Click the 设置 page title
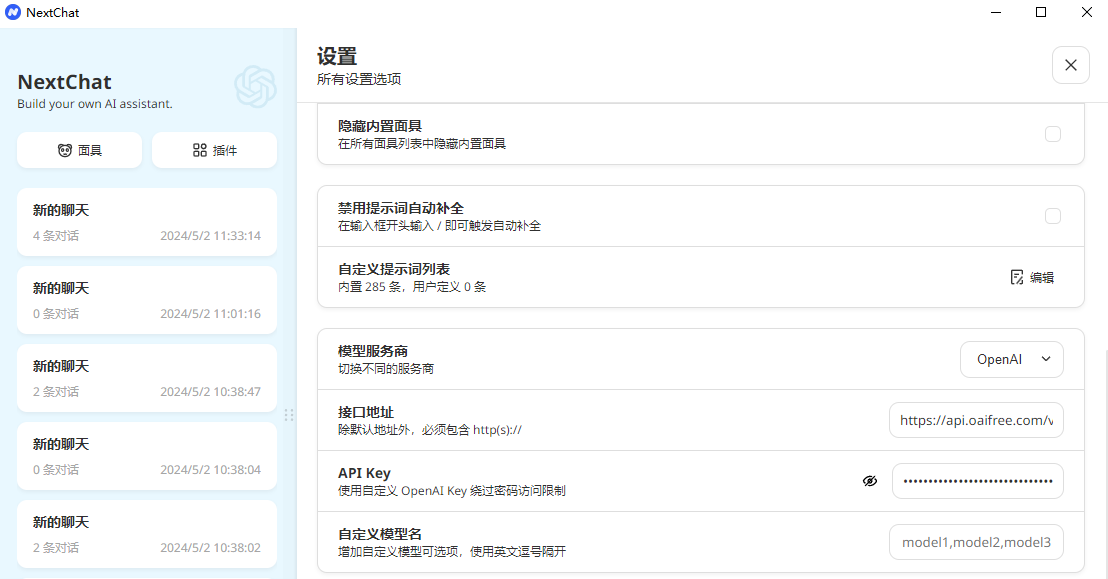The width and height of the screenshot is (1108, 579). tap(337, 57)
